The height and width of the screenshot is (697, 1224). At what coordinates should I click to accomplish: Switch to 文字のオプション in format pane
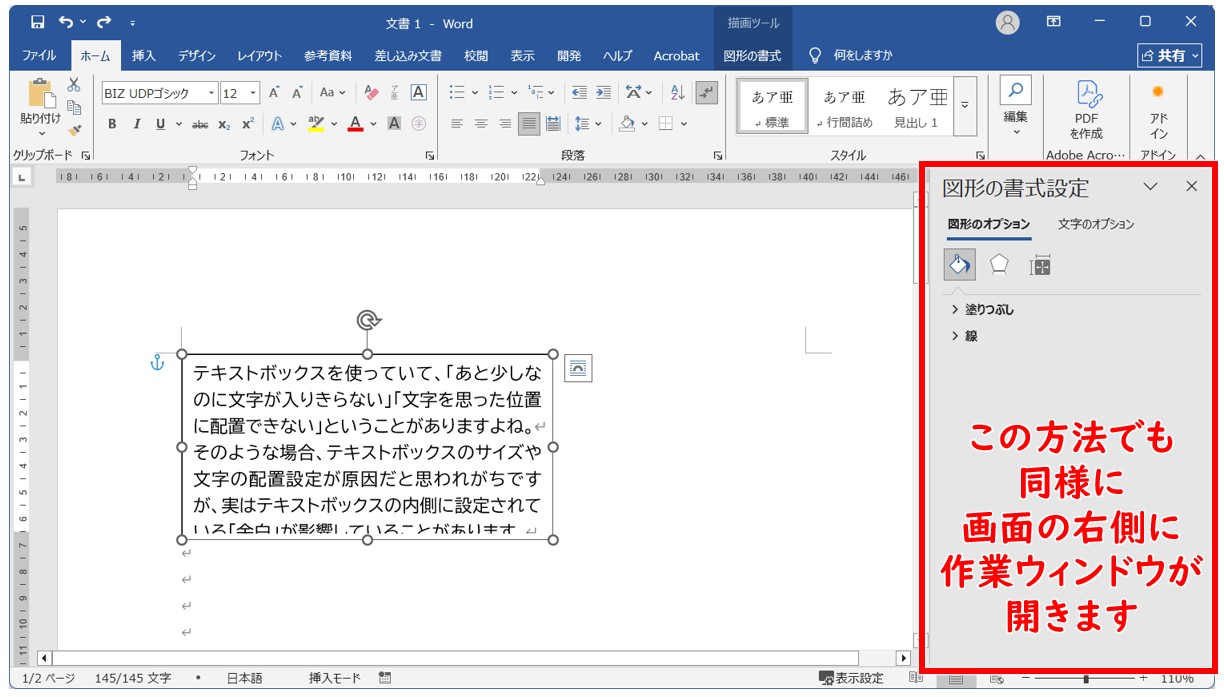tap(1096, 224)
